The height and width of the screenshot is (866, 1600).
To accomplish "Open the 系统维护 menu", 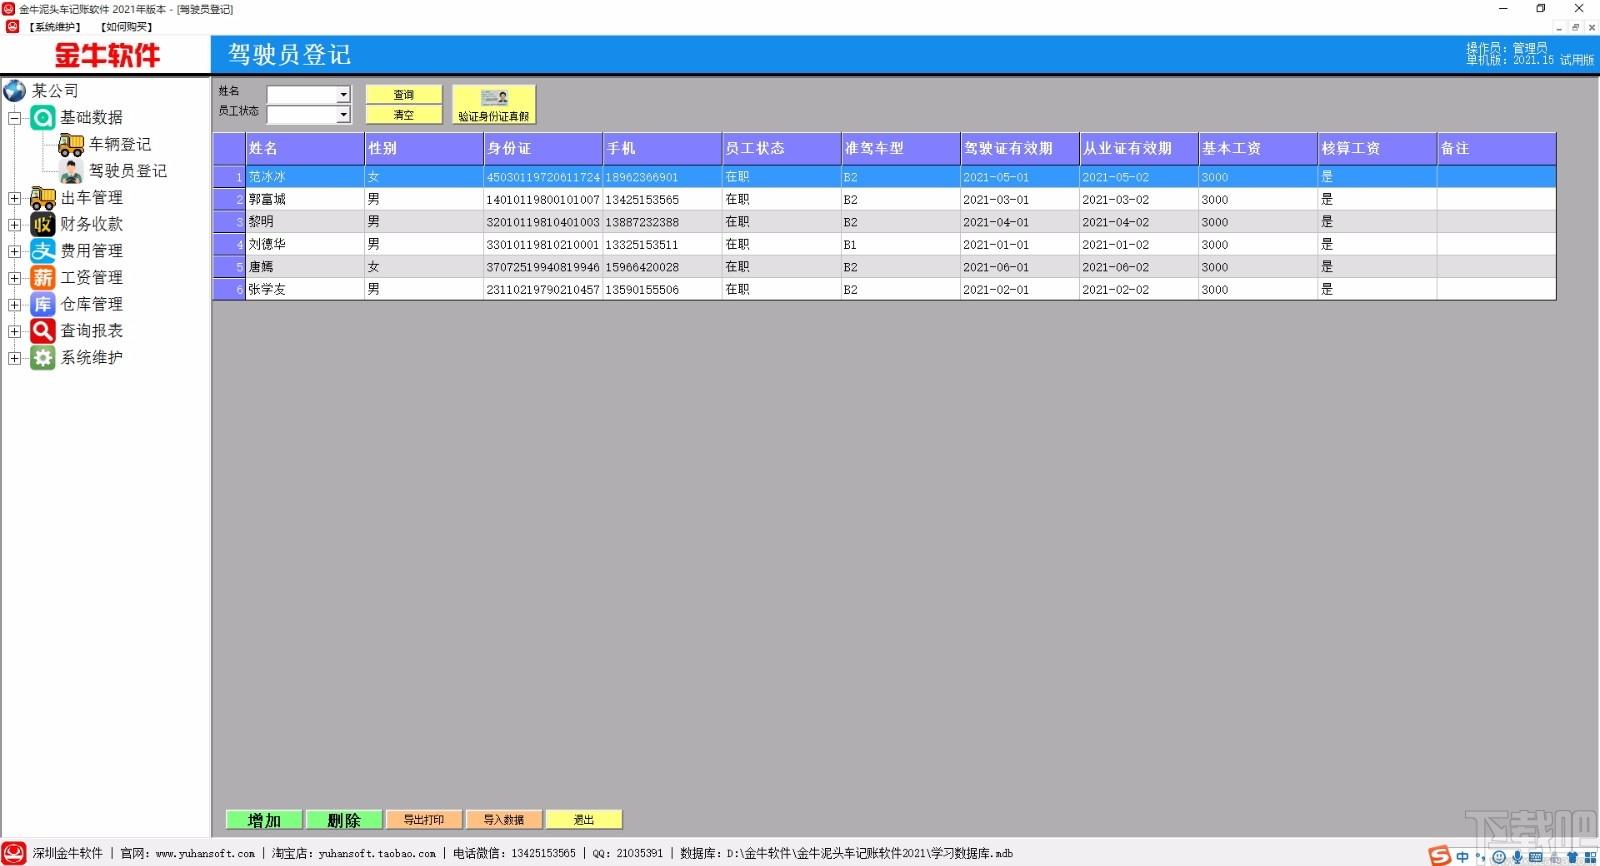I will [54, 27].
